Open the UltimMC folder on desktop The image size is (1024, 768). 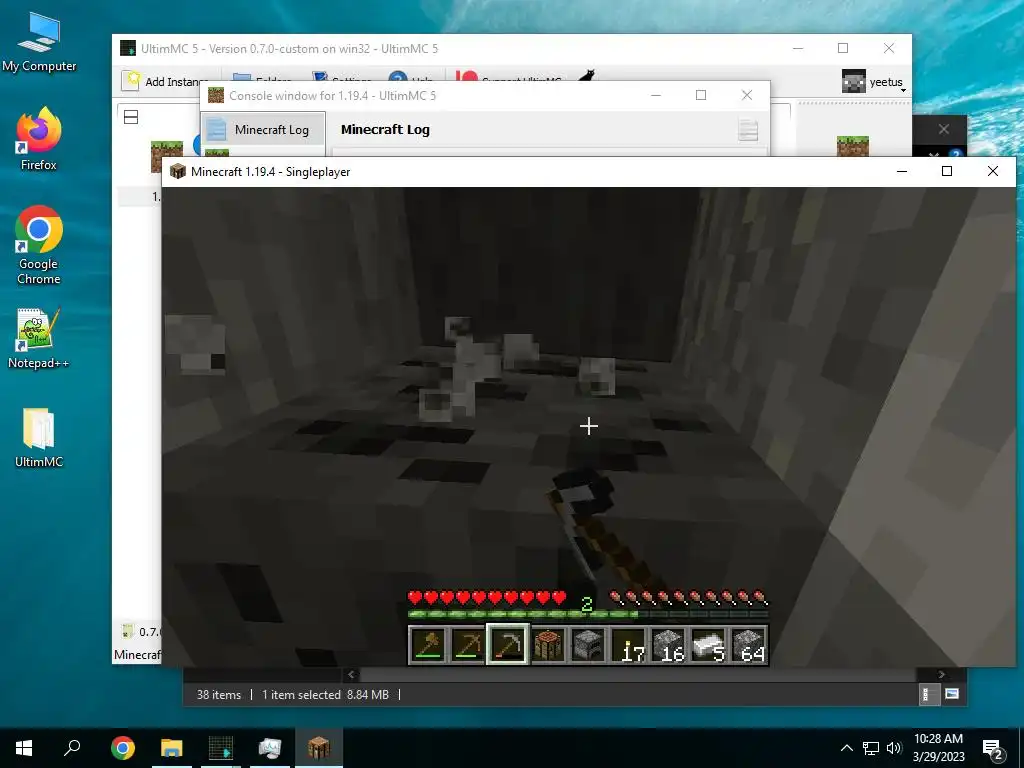[x=39, y=438]
